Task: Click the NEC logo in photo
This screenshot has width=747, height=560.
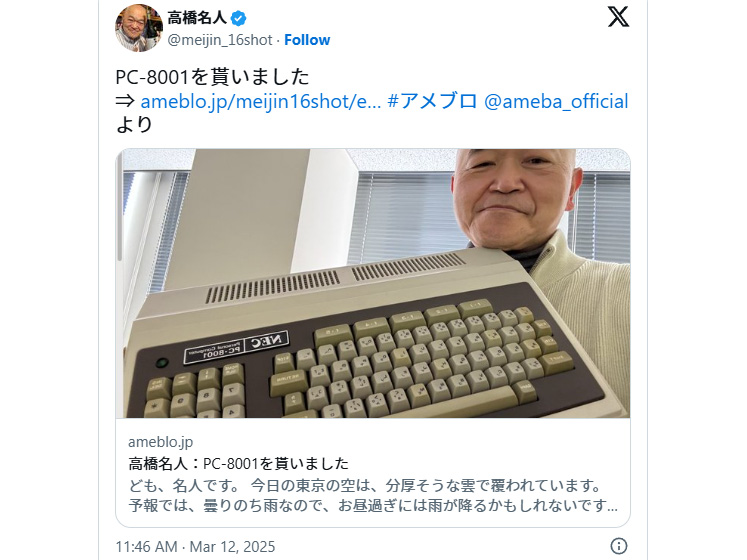Action: [267, 341]
